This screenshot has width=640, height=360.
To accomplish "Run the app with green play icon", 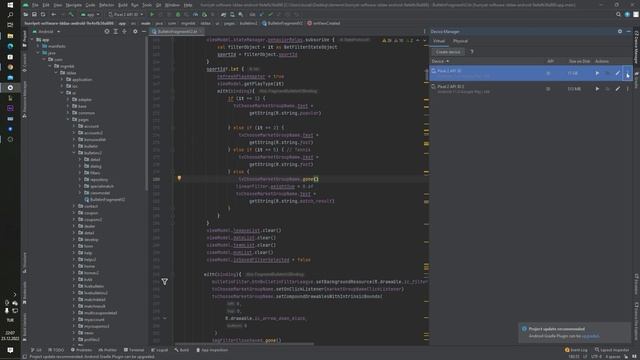I will tap(152, 14).
